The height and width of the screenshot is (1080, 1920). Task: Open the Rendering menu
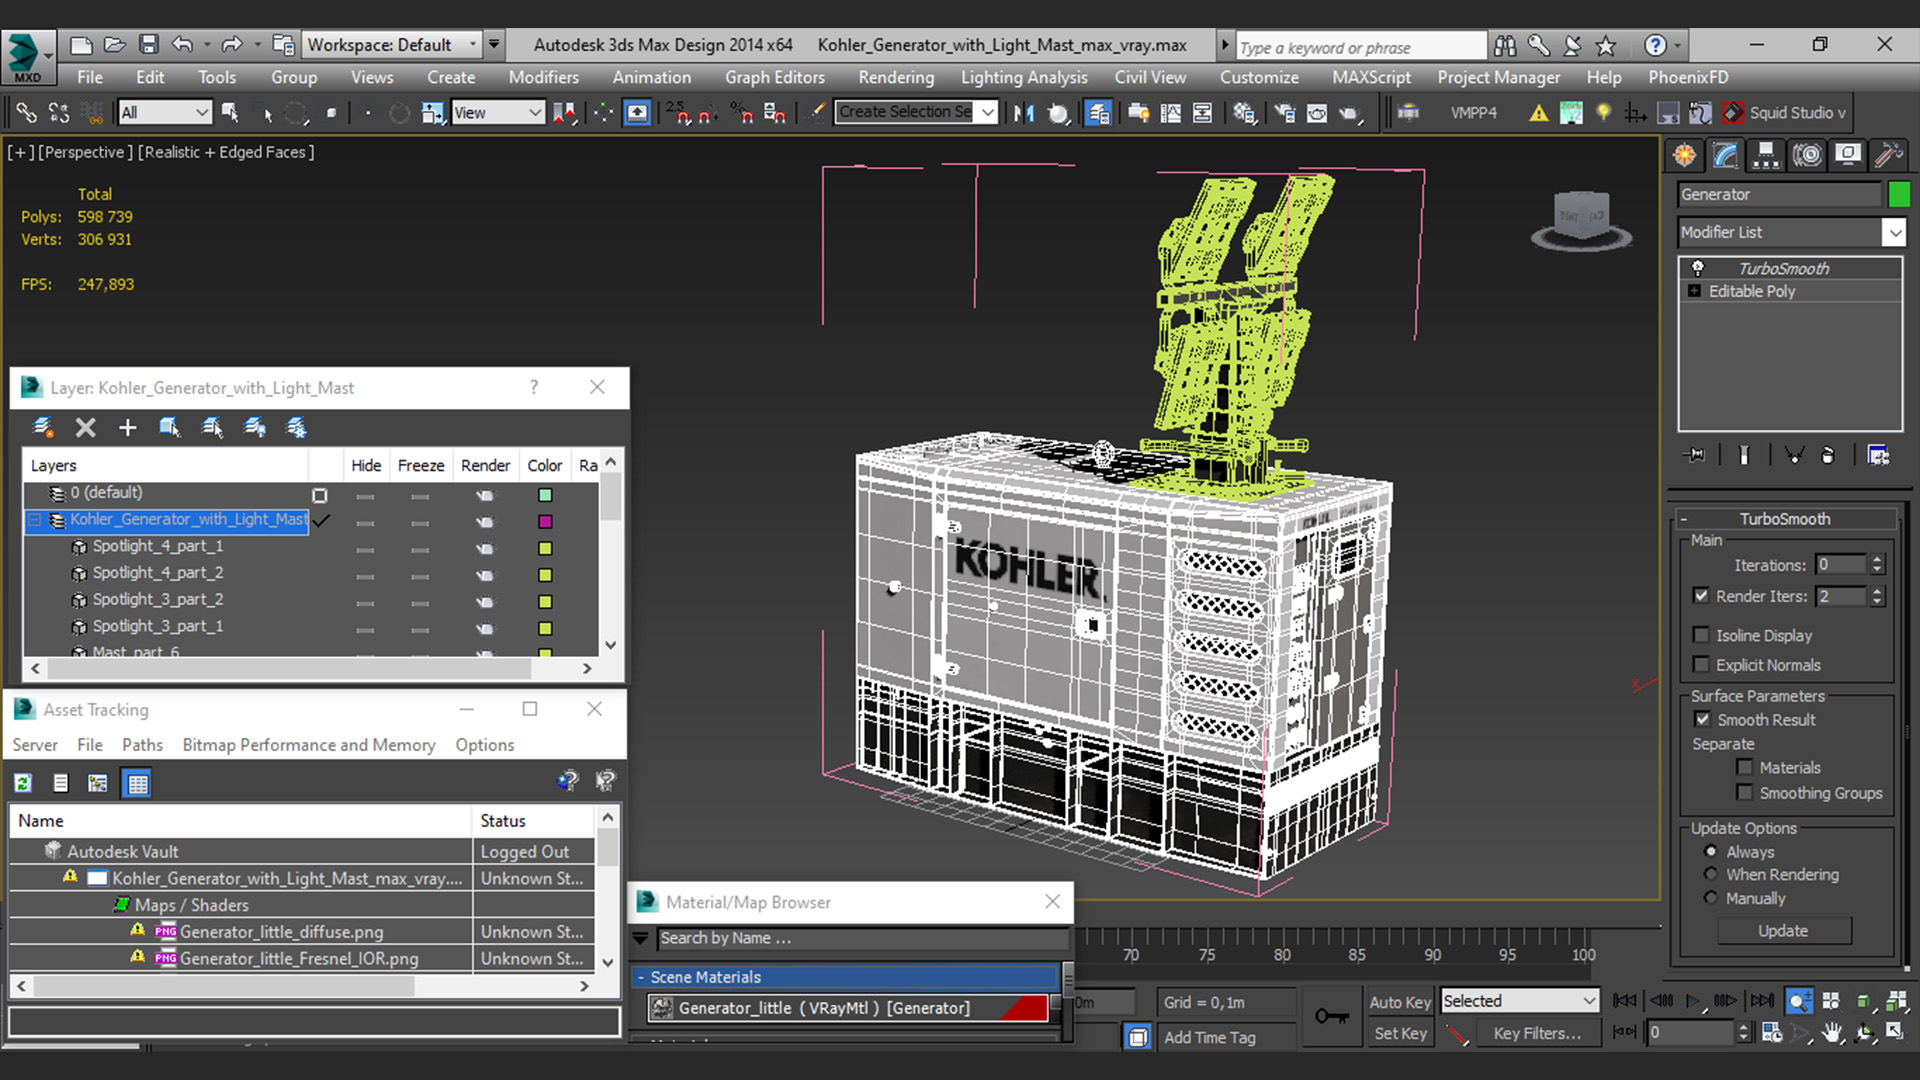pyautogui.click(x=896, y=77)
